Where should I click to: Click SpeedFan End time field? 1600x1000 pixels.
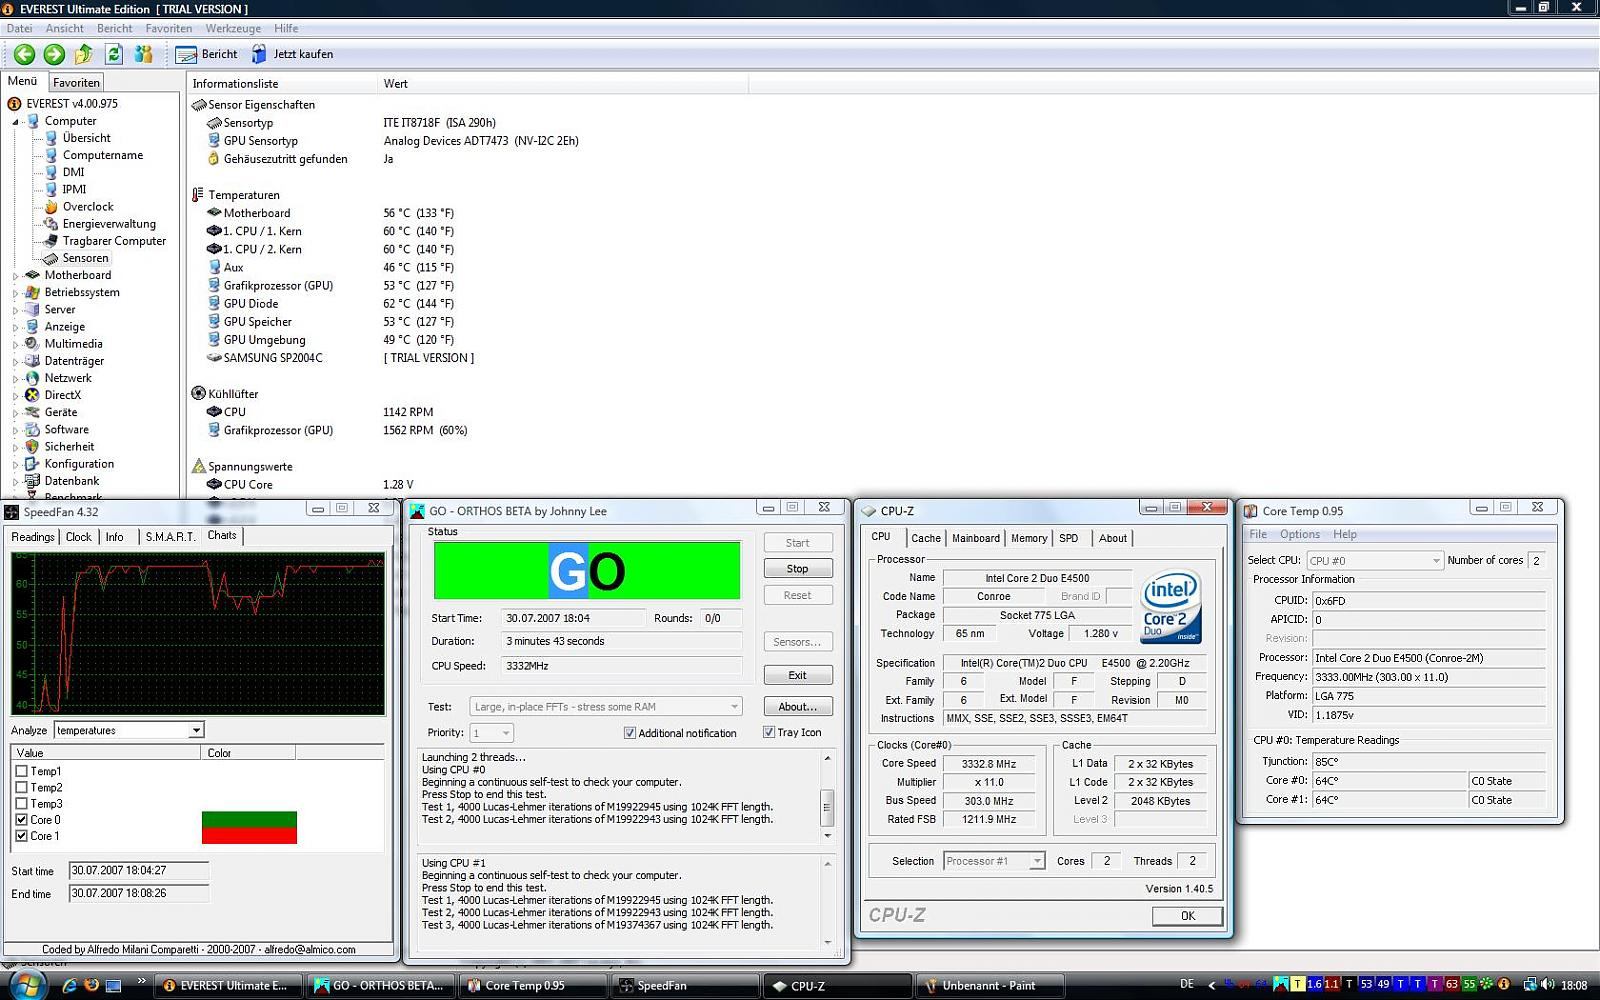(x=138, y=894)
